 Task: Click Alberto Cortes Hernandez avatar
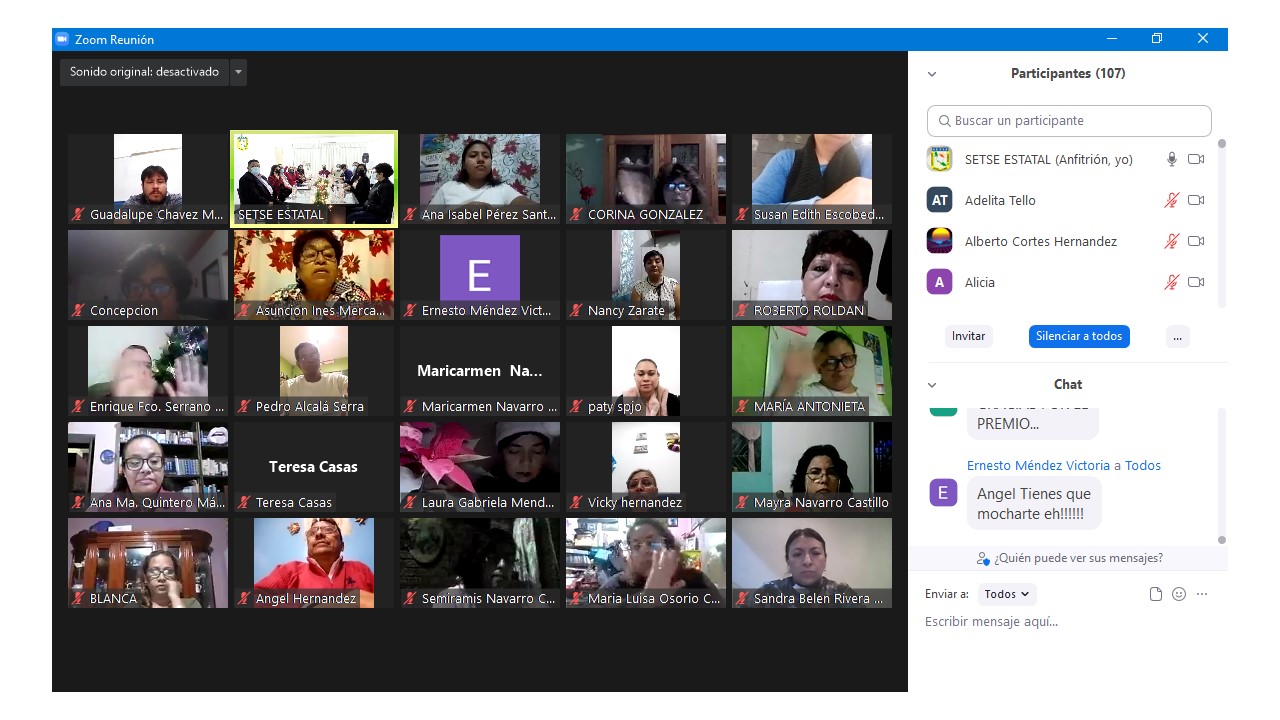pyautogui.click(x=940, y=241)
